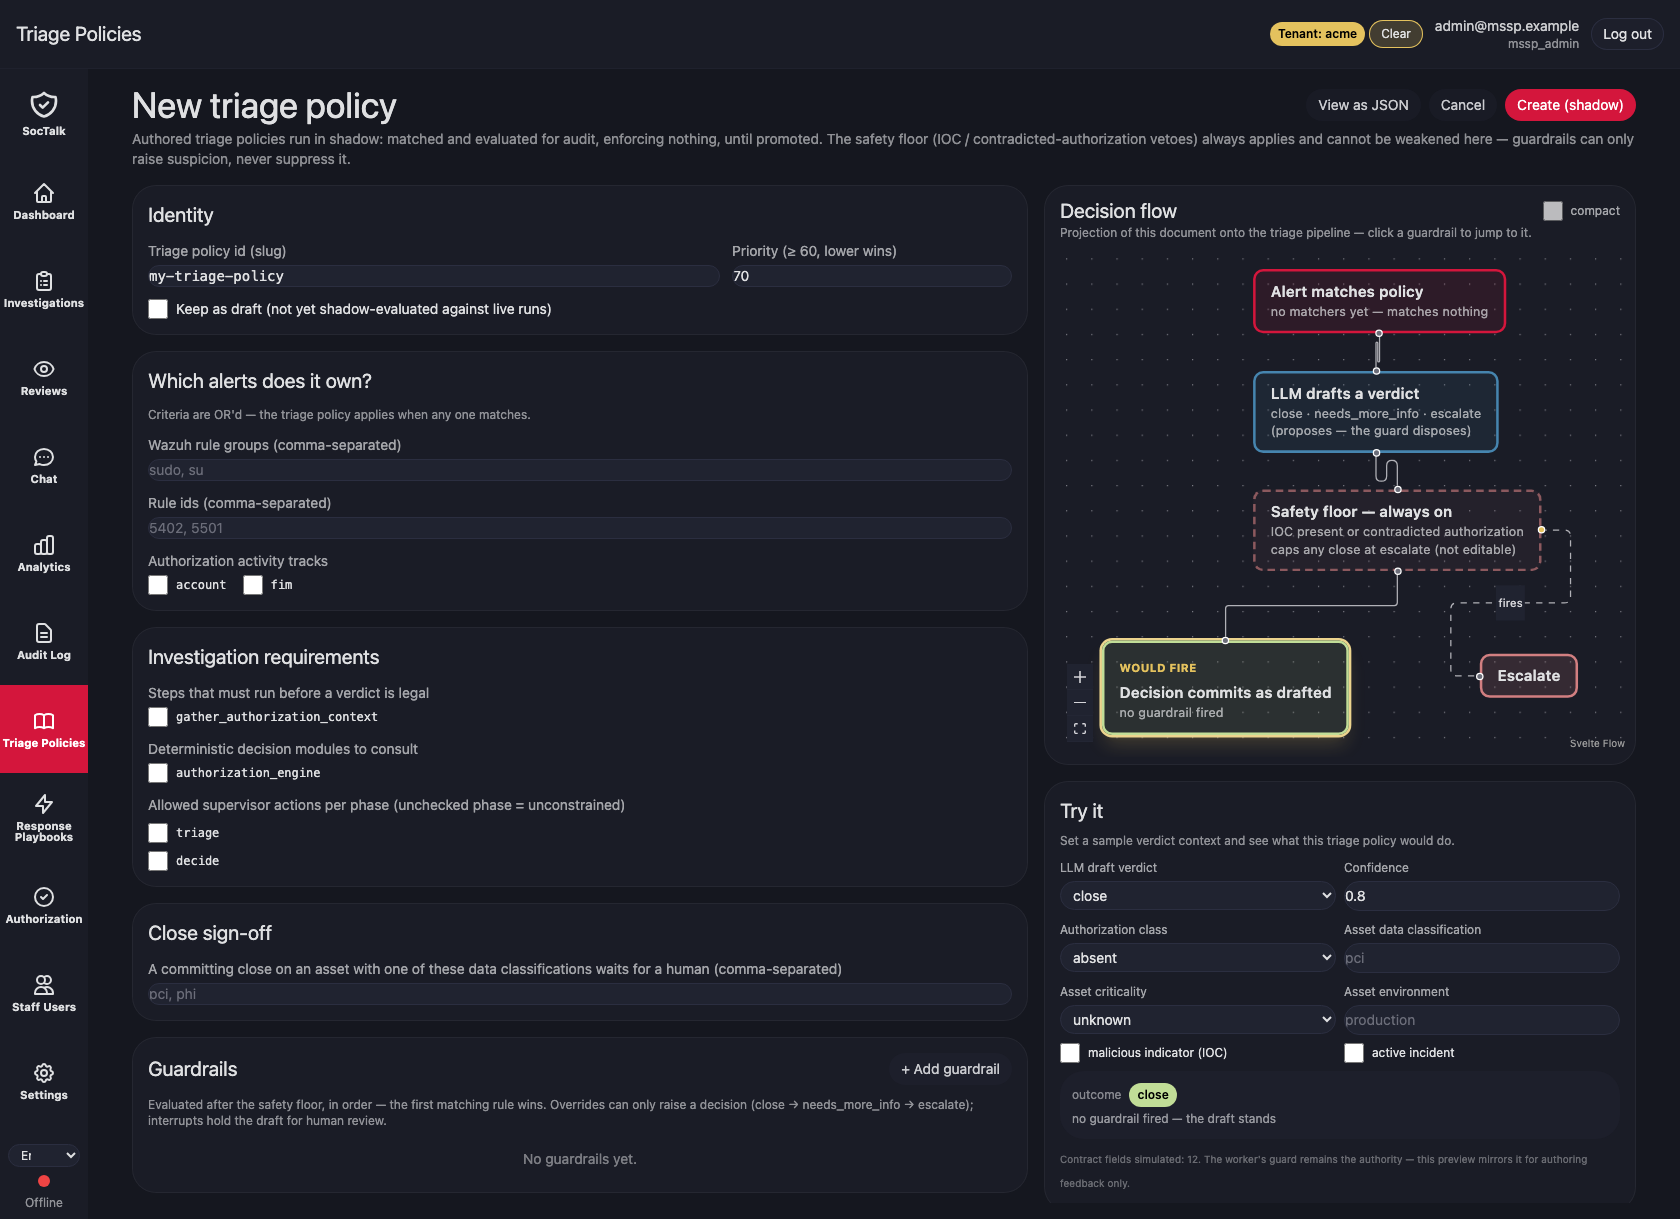Select Triage Policies book icon

pos(44,721)
